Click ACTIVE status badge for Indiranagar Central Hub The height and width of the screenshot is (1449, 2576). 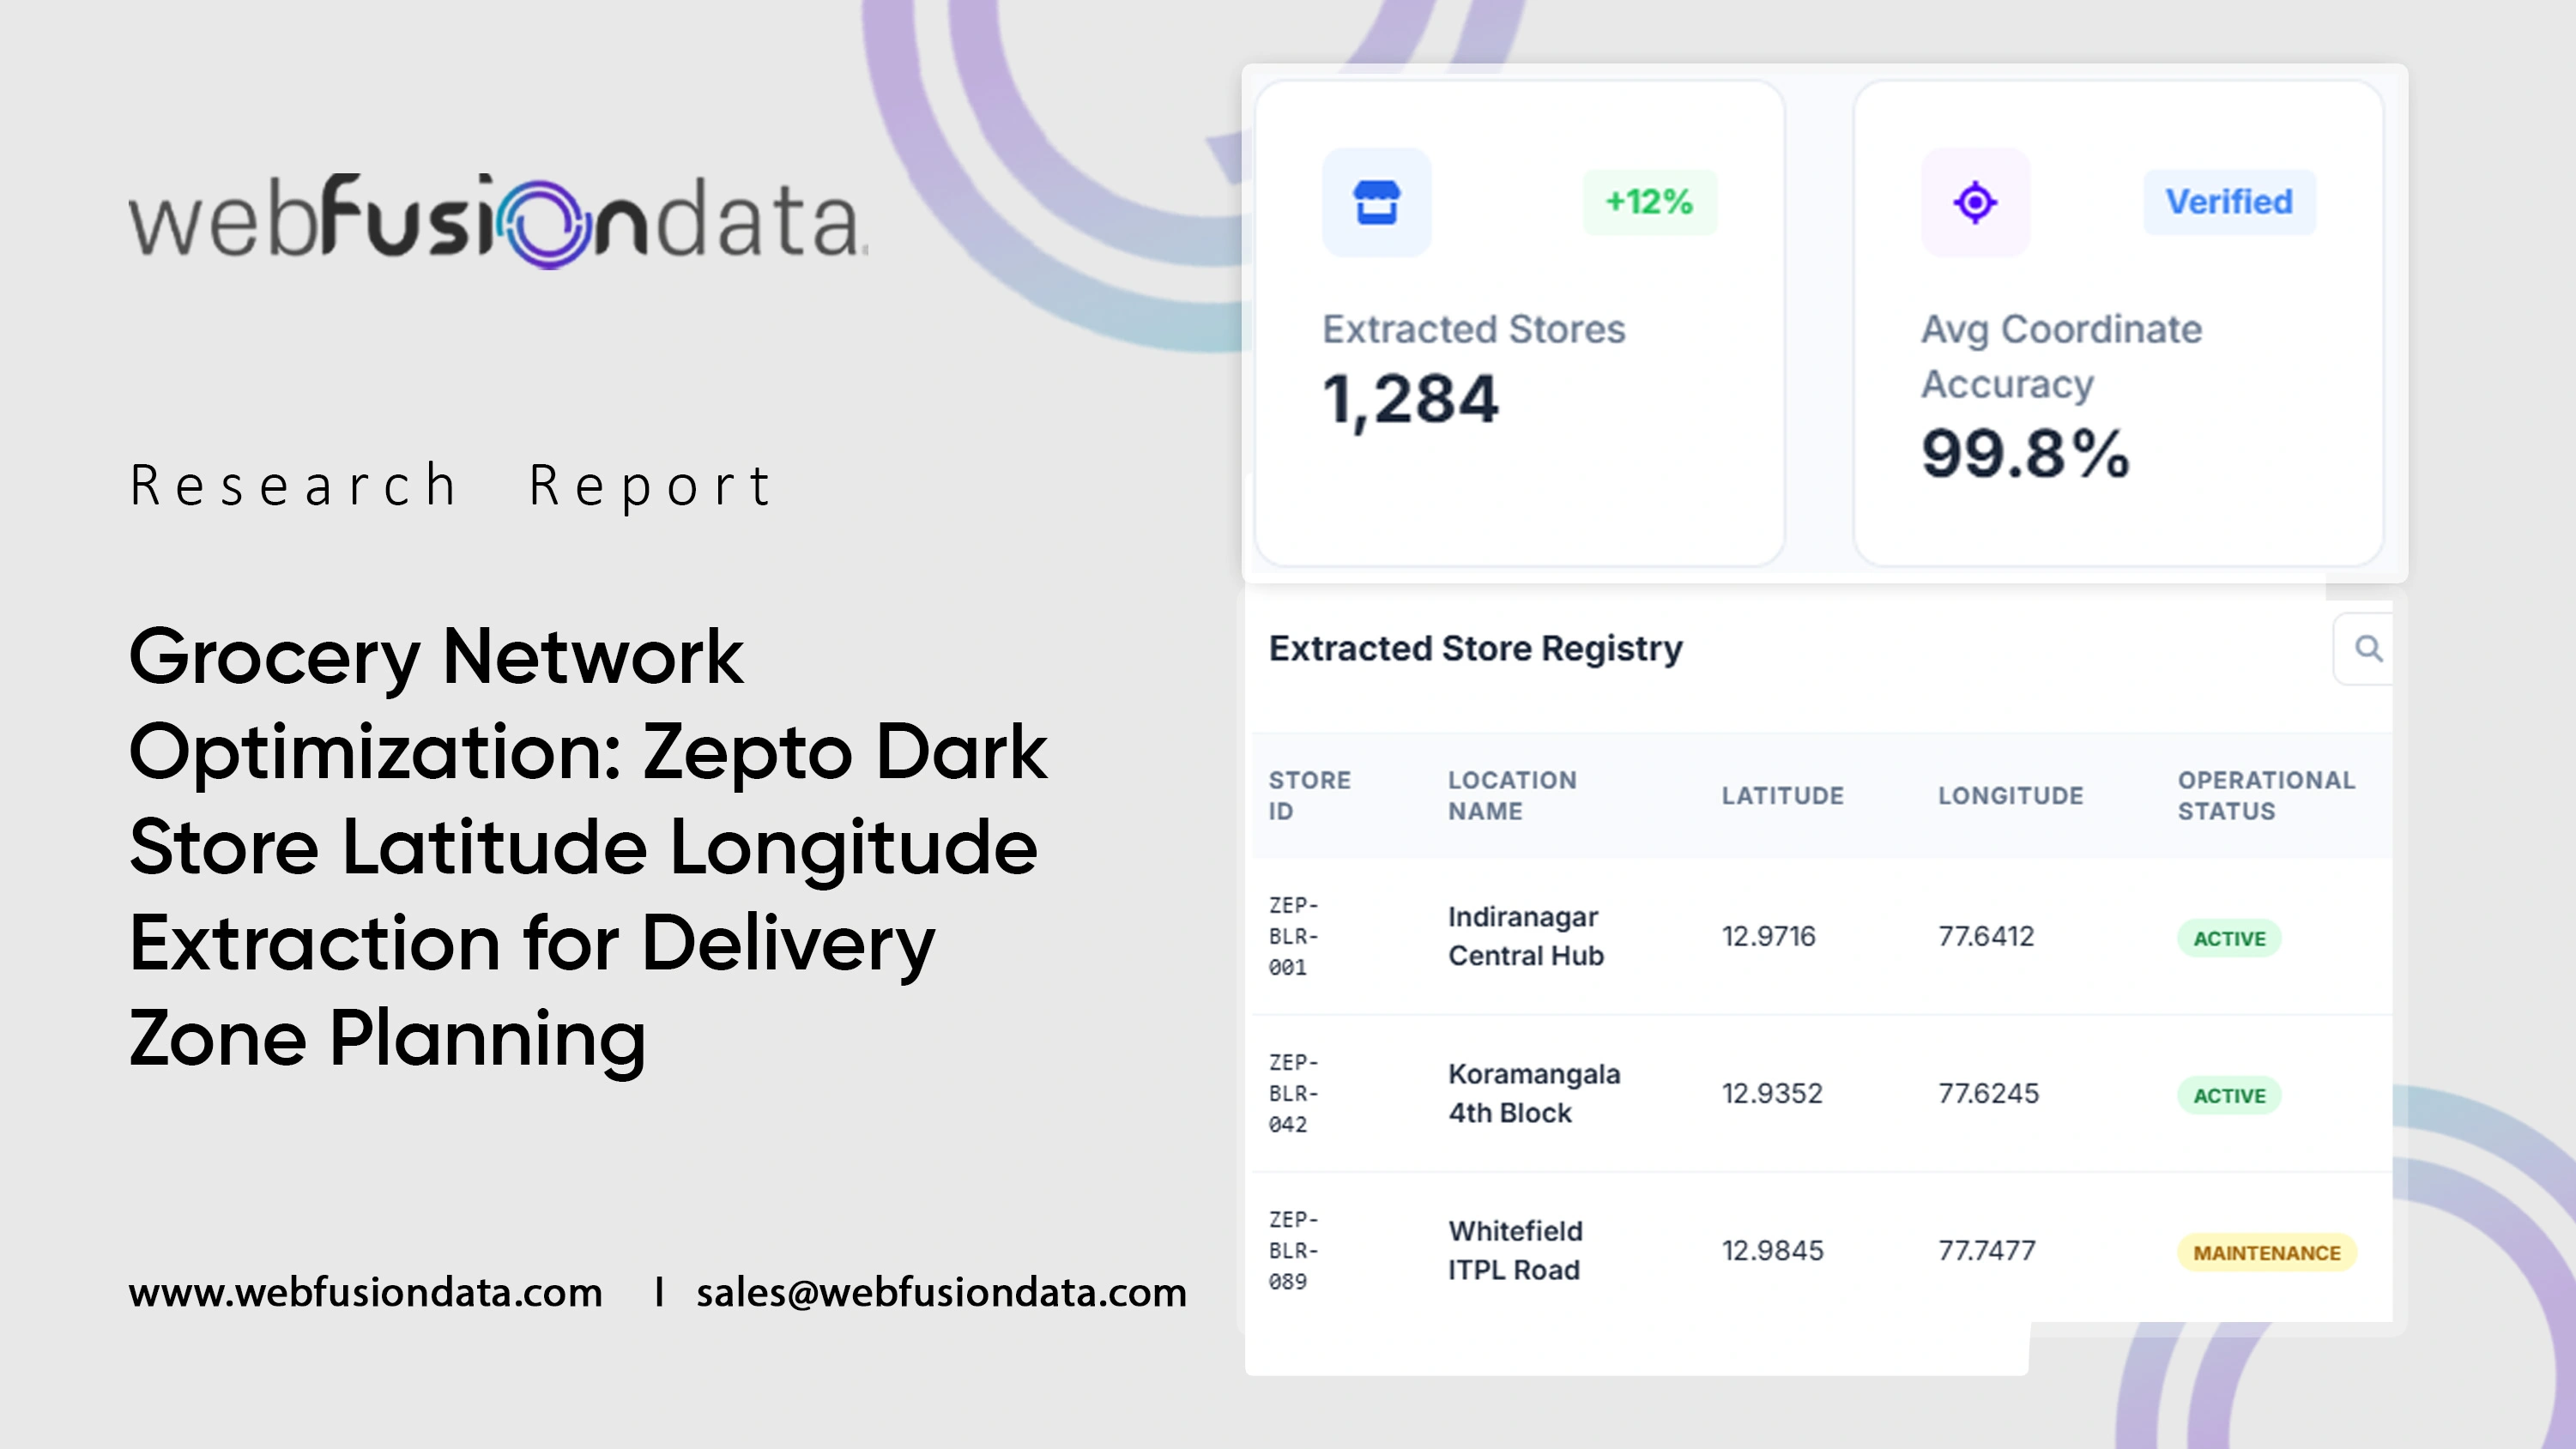click(x=2229, y=938)
